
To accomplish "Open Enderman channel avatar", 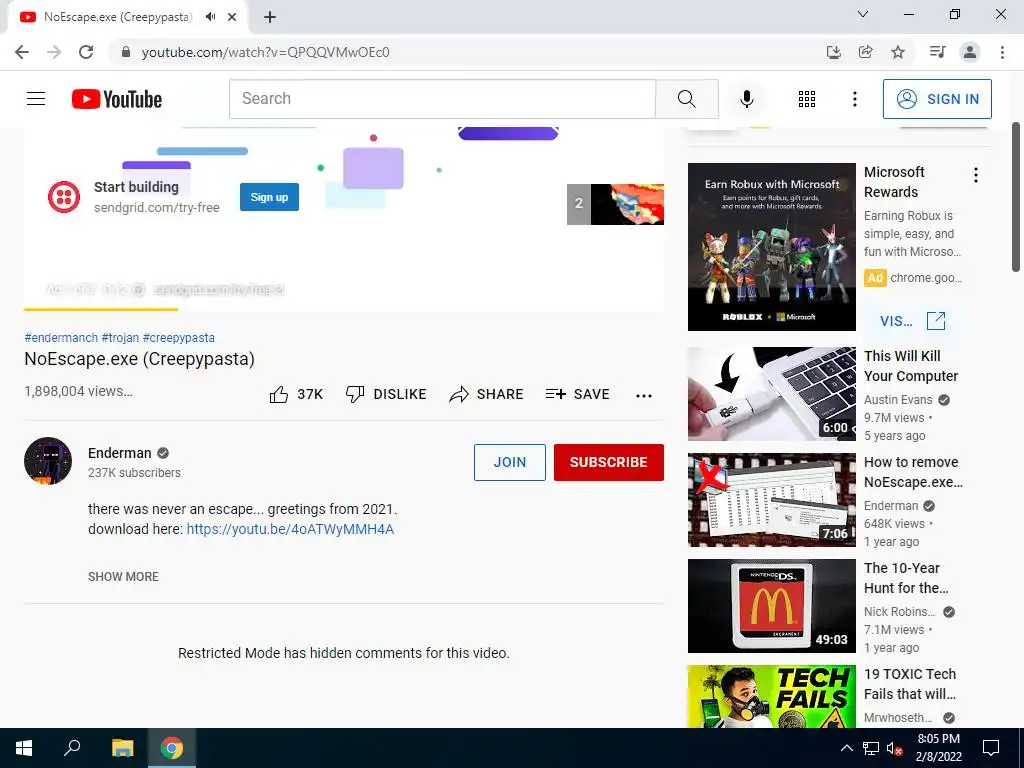I will pos(48,461).
